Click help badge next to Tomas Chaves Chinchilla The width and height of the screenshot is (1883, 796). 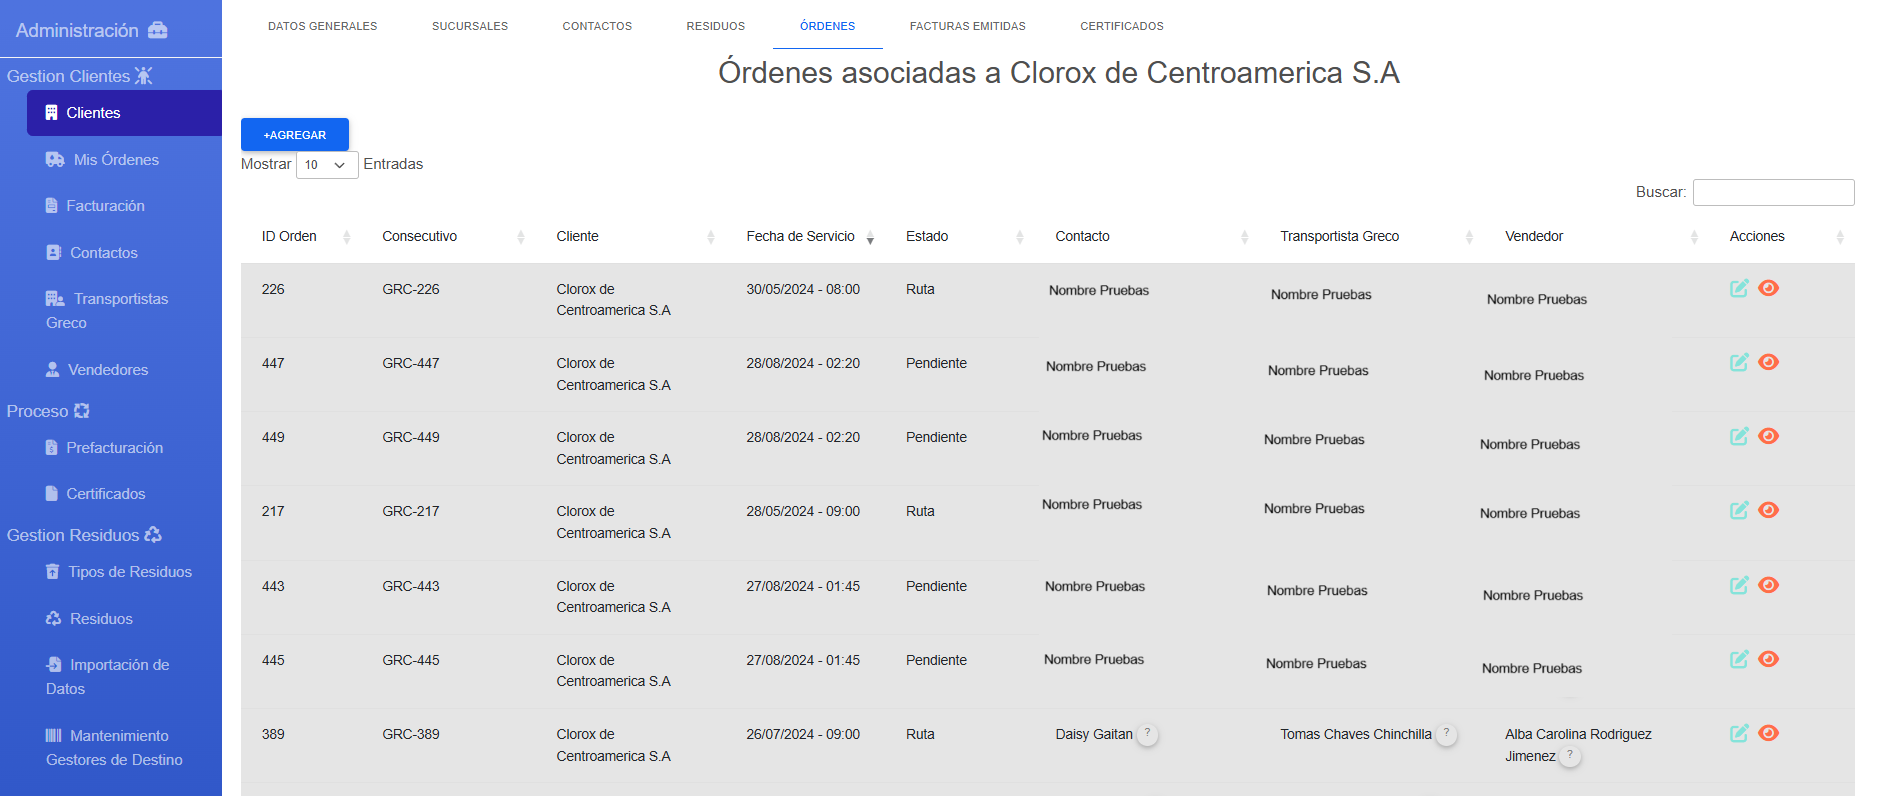pos(1446,733)
